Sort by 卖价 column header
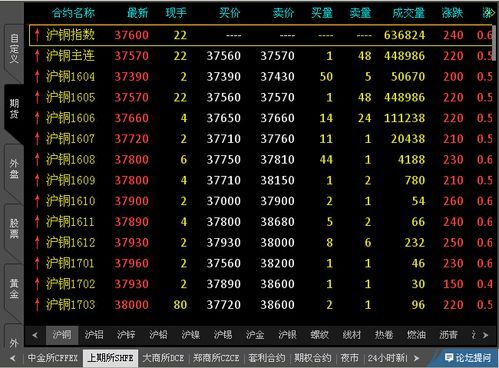 (x=283, y=13)
